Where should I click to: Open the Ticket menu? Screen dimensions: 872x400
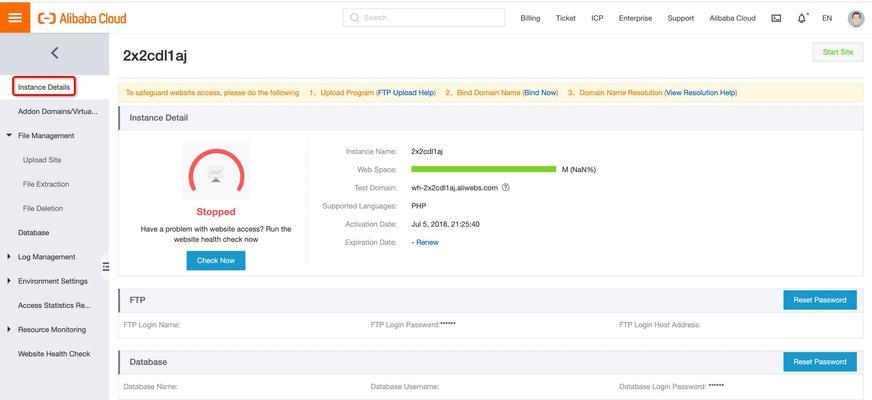(x=566, y=18)
